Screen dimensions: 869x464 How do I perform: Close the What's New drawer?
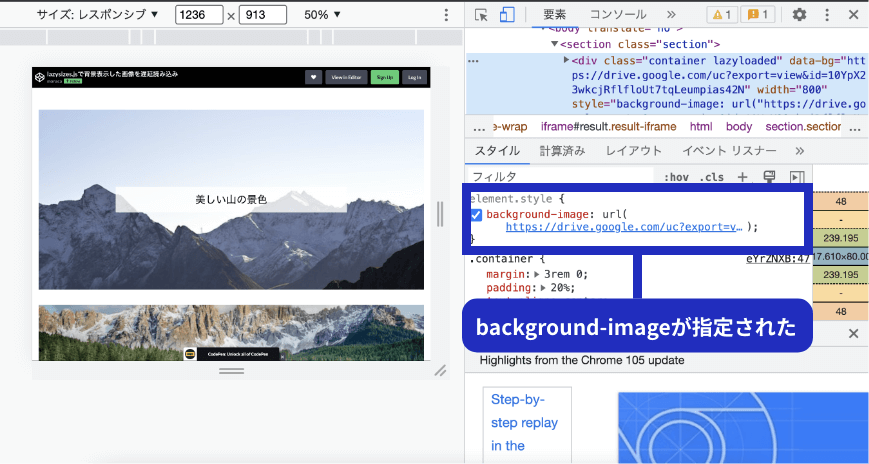(x=853, y=333)
